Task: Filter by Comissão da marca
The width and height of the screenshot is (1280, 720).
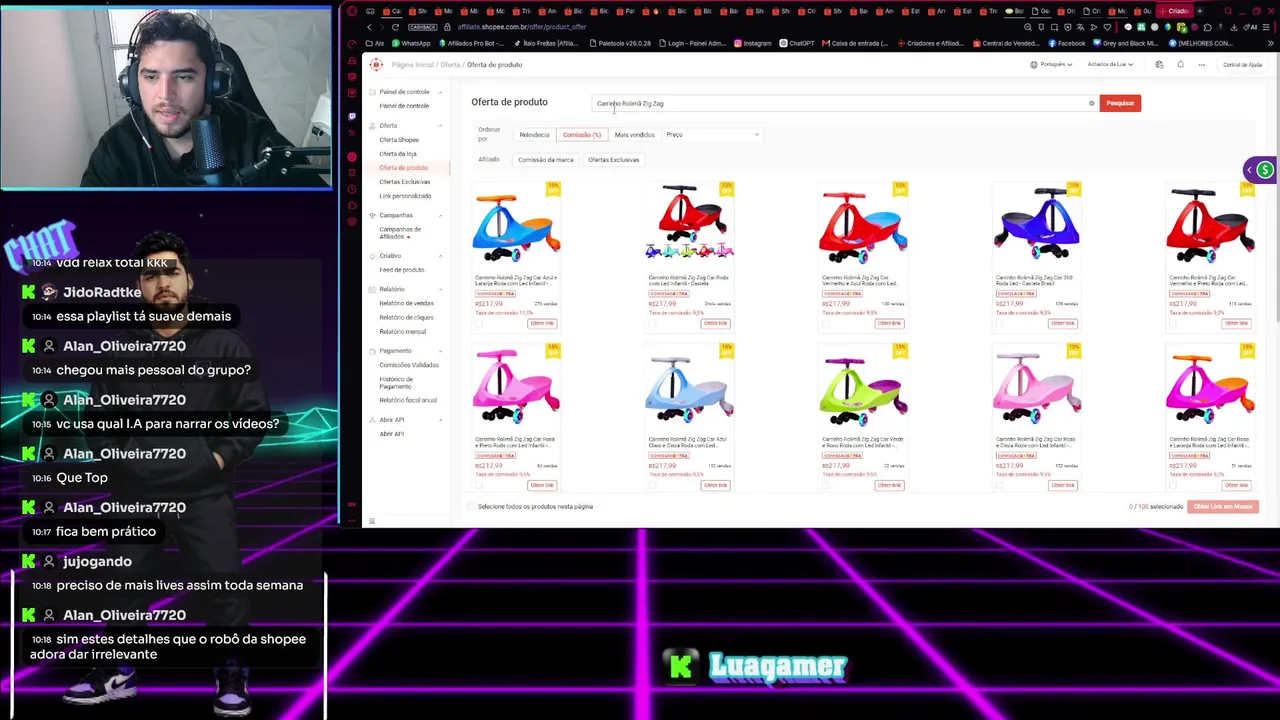Action: click(x=546, y=160)
